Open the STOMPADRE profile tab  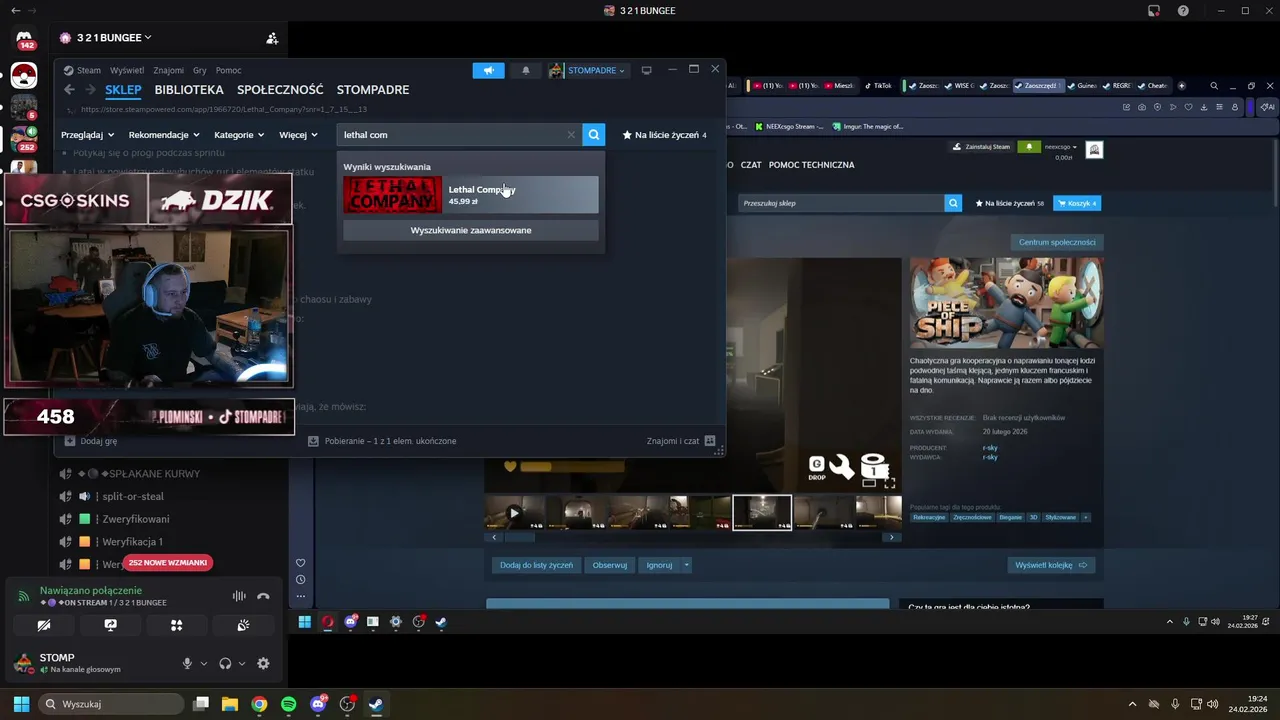point(373,90)
